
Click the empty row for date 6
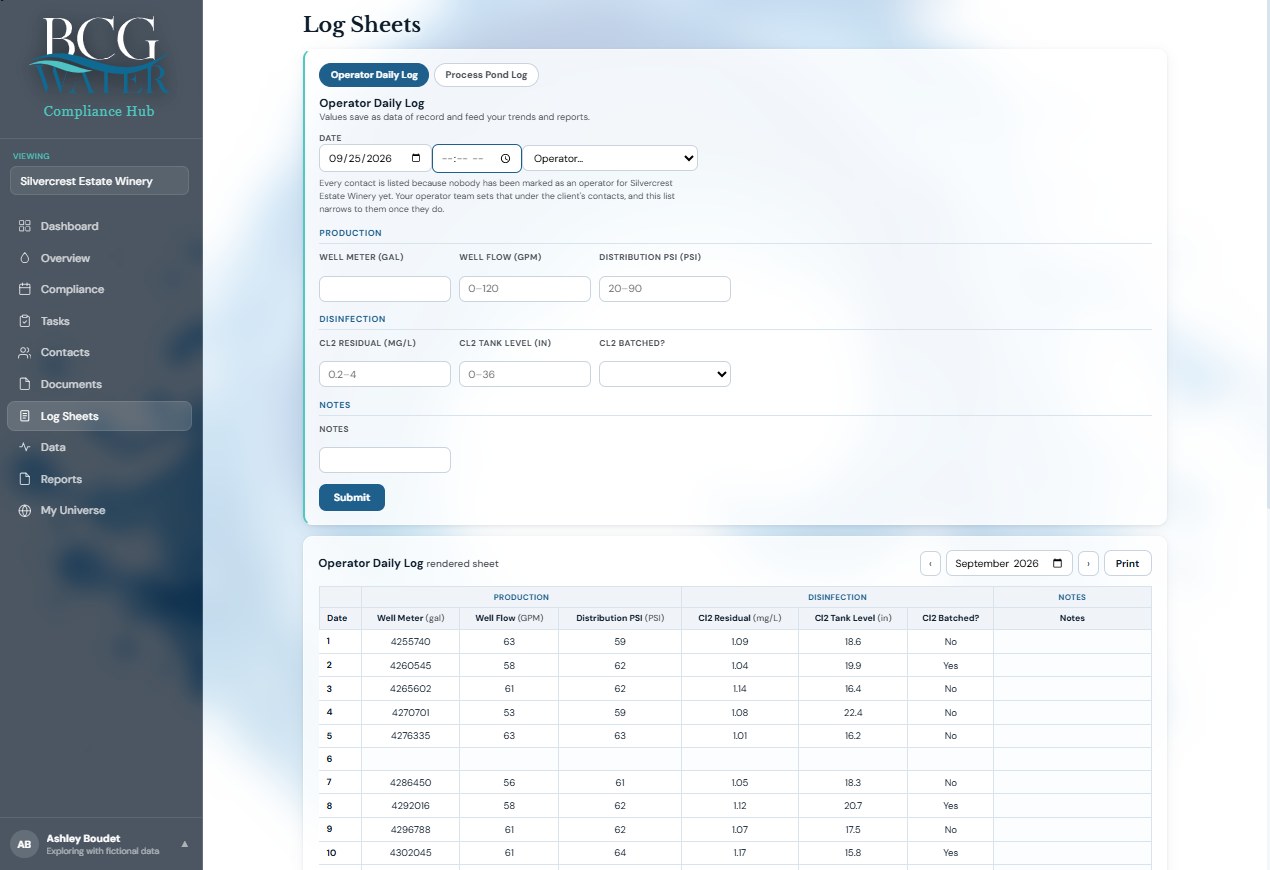[x=735, y=759]
